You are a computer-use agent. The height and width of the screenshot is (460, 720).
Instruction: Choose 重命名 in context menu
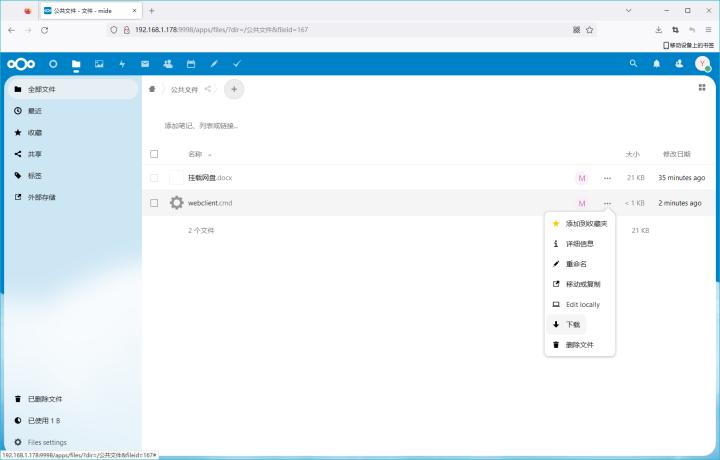click(579, 264)
